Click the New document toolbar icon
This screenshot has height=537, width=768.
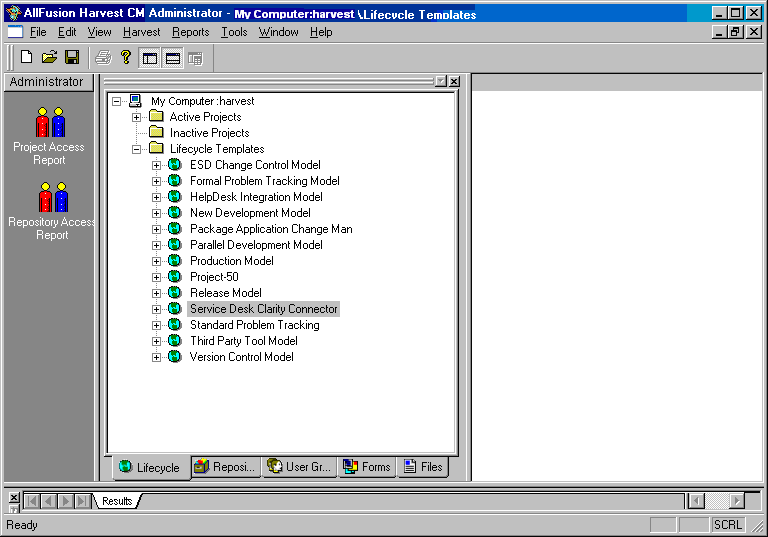27,58
